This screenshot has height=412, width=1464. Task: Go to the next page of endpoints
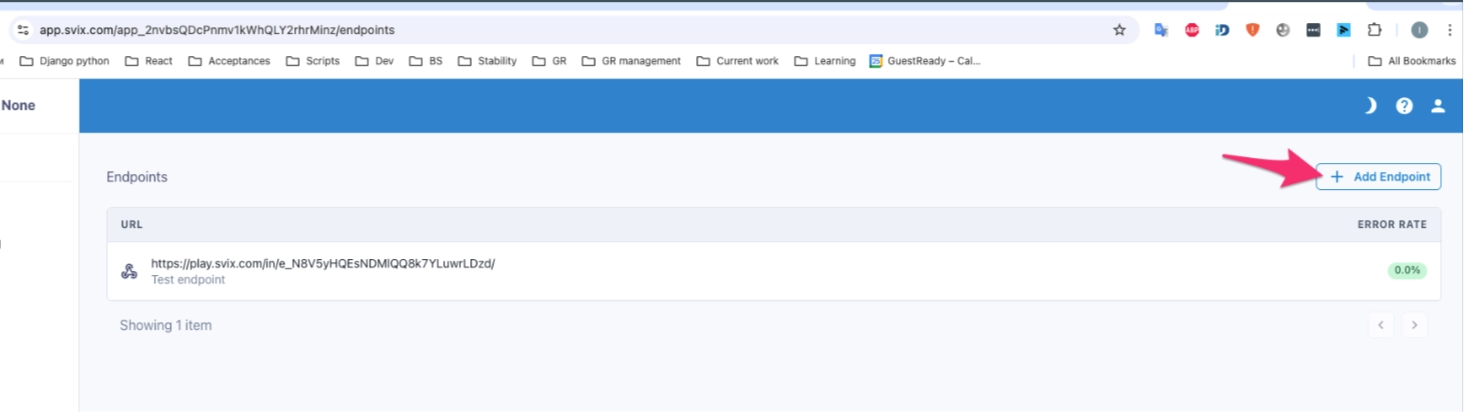point(1413,324)
